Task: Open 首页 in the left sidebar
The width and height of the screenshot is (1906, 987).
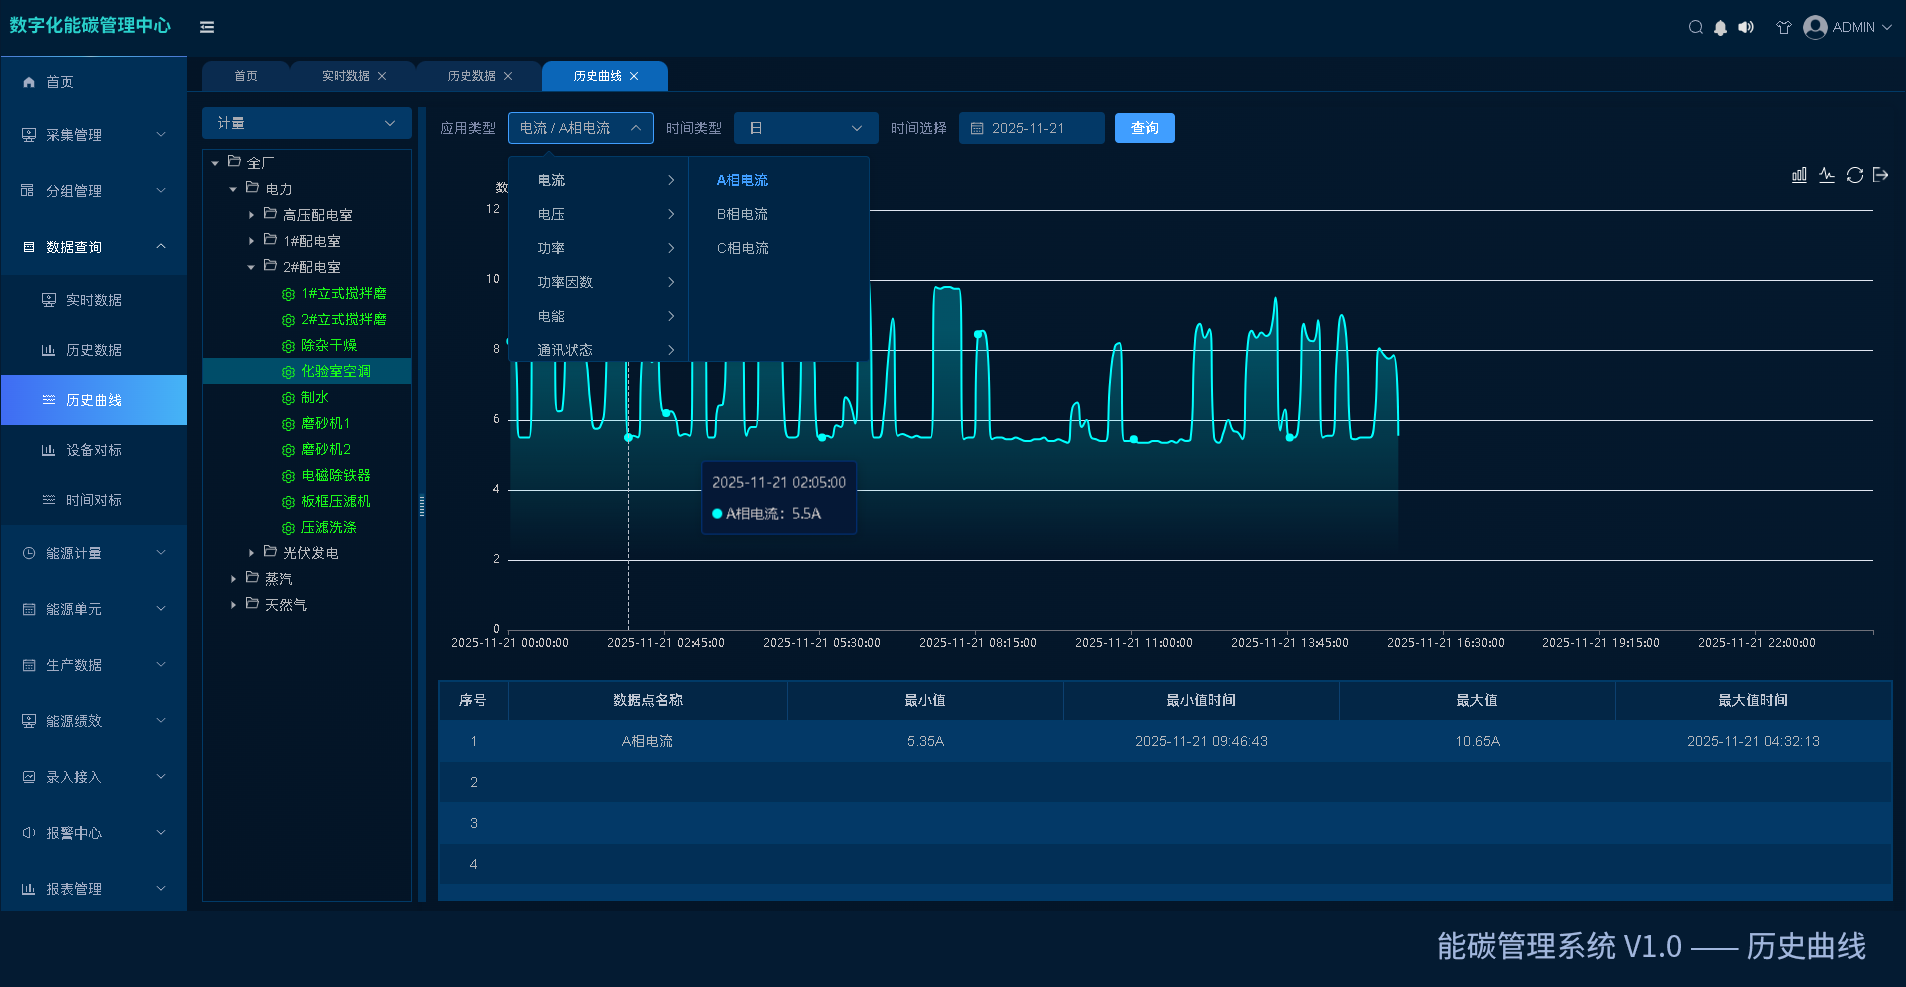Action: [94, 82]
